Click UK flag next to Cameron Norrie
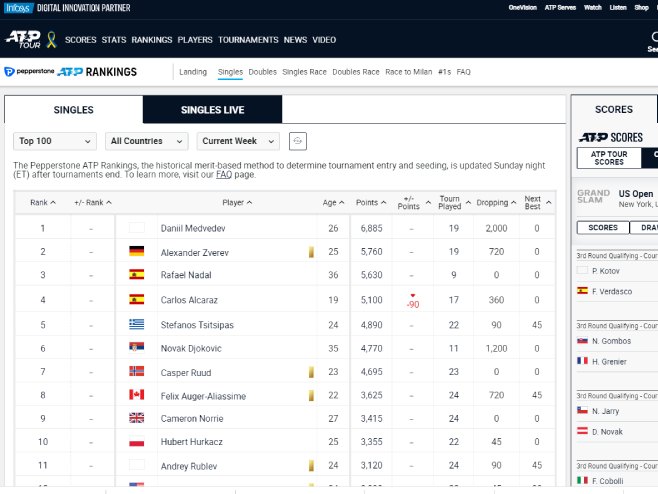This screenshot has height=494, width=658. [x=136, y=418]
